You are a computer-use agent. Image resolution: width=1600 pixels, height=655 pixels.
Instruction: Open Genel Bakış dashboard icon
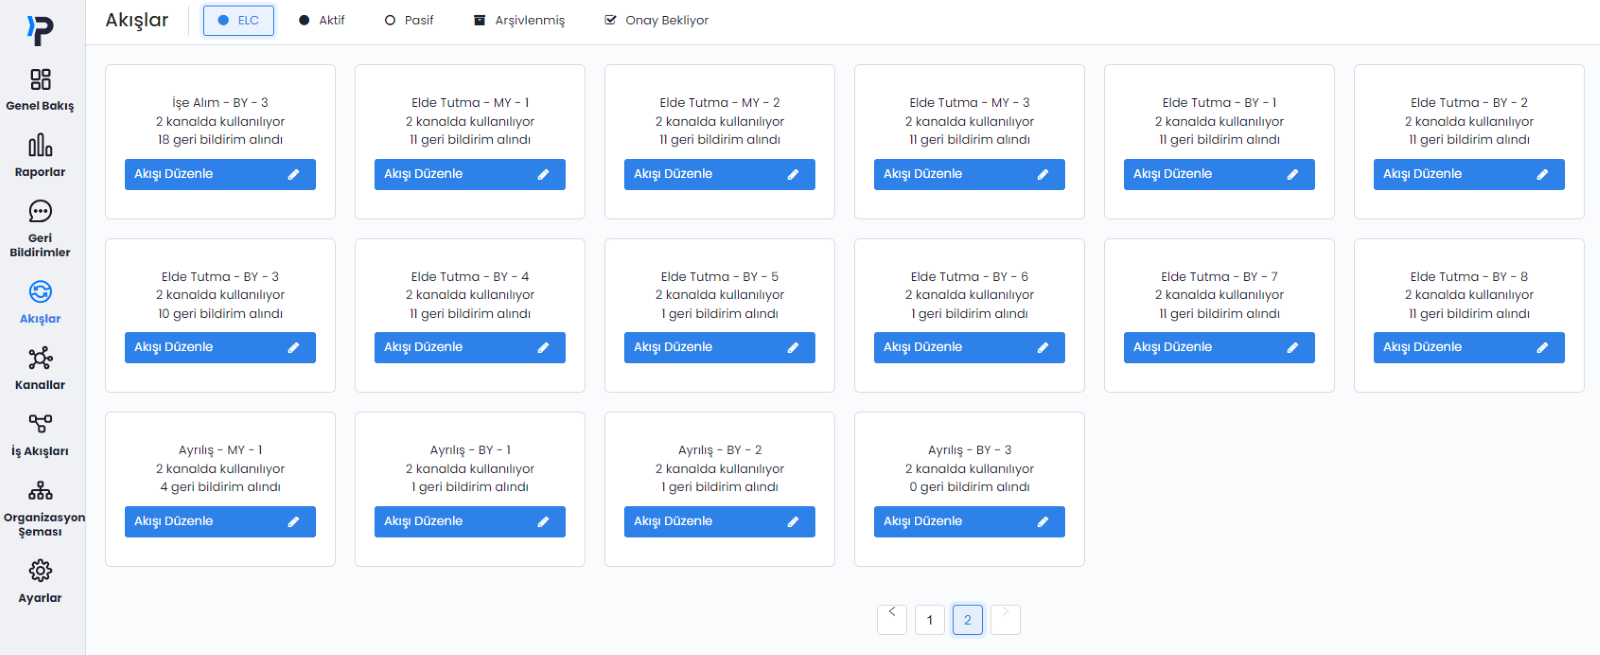tap(40, 80)
